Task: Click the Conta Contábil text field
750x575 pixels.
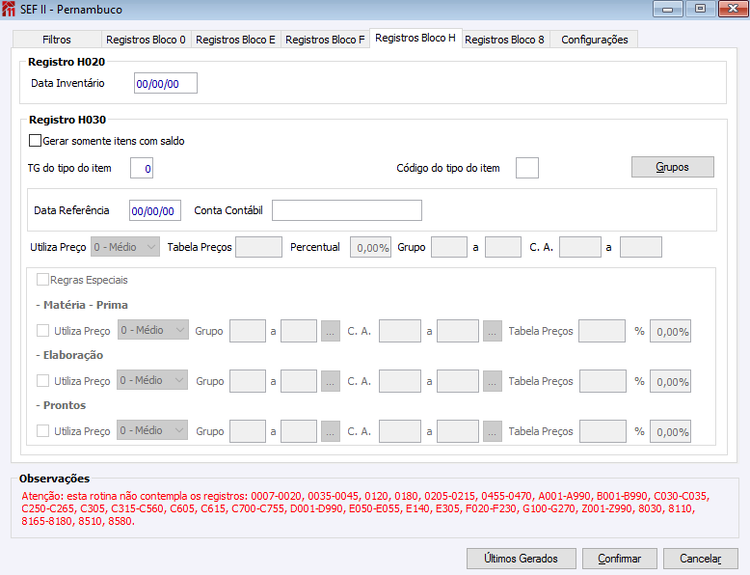Action: 347,210
